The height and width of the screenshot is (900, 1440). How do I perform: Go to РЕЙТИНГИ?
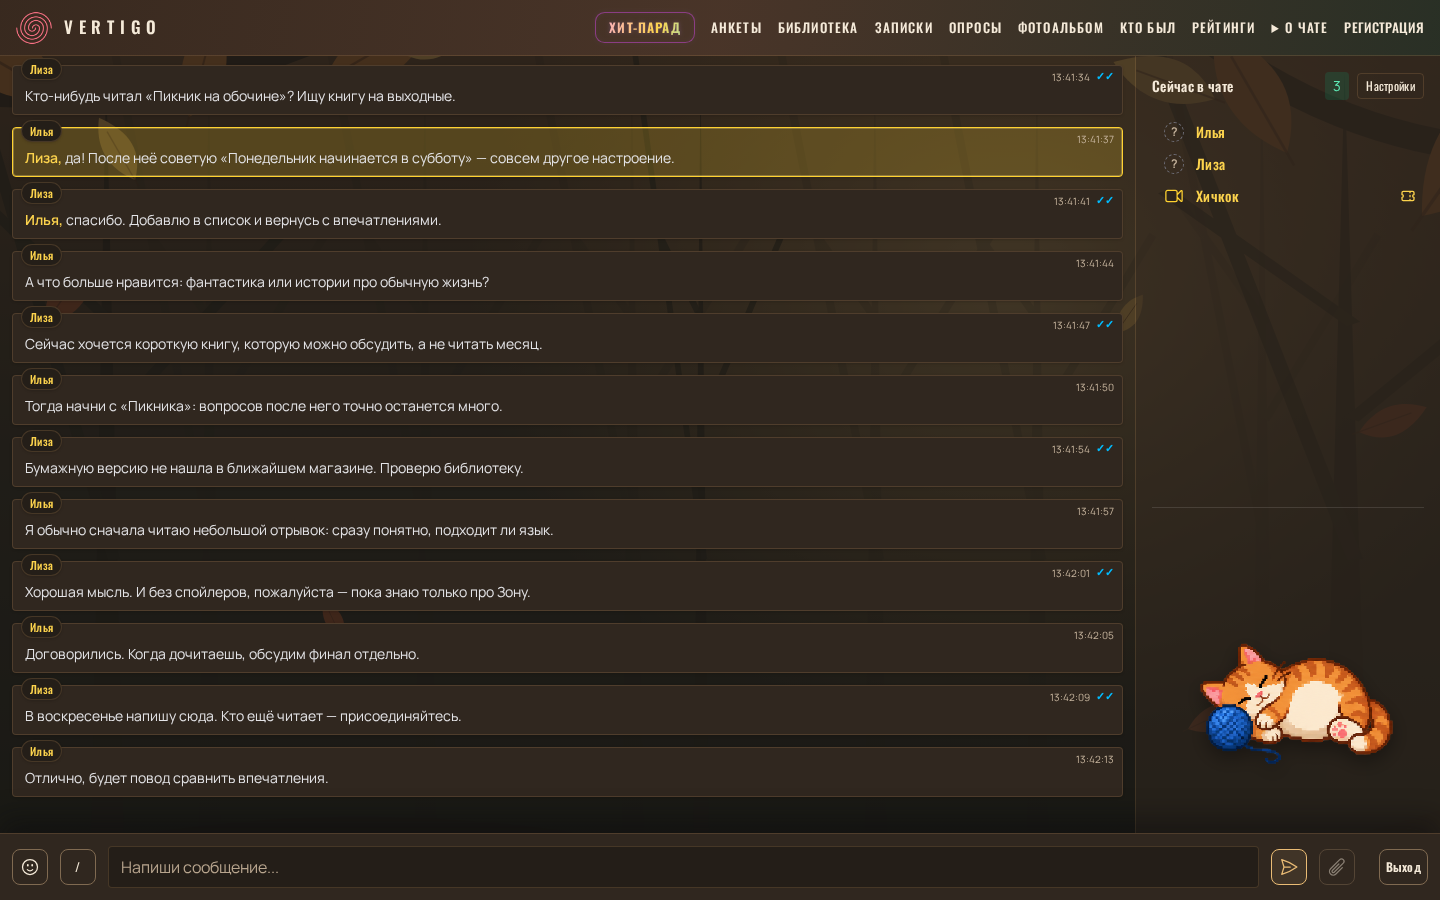[x=1223, y=28]
